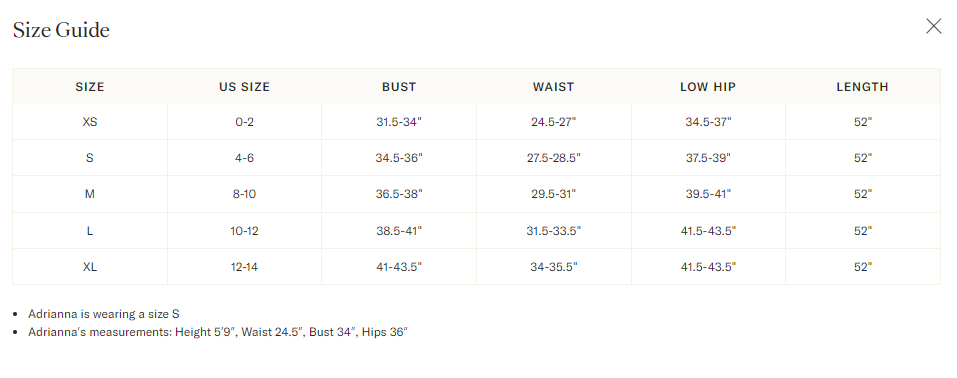
Task: Click low hip value 39.5-41"
Action: pyautogui.click(x=708, y=194)
